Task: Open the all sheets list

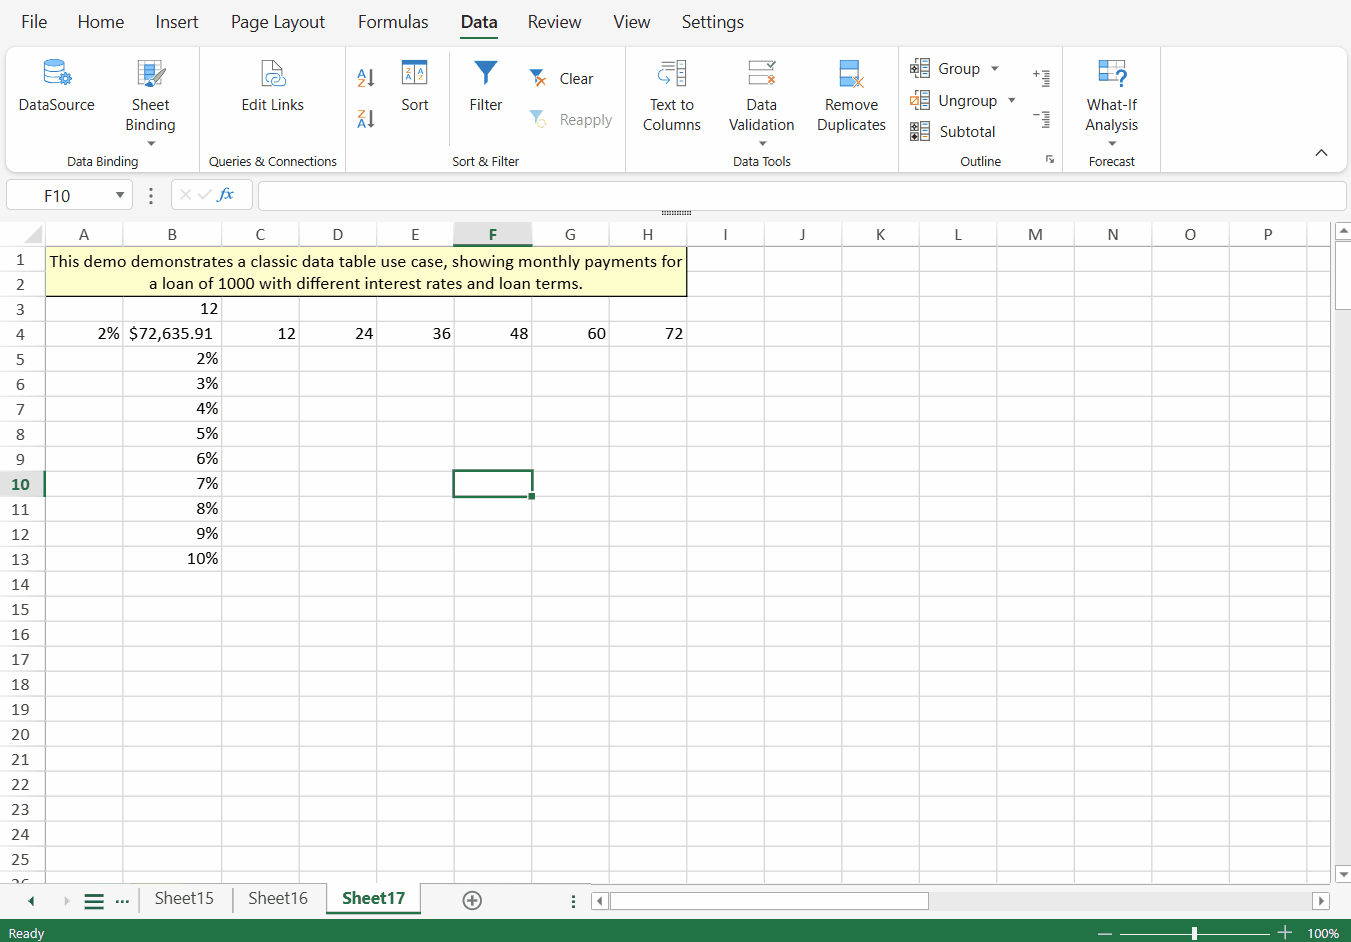Action: click(x=94, y=901)
